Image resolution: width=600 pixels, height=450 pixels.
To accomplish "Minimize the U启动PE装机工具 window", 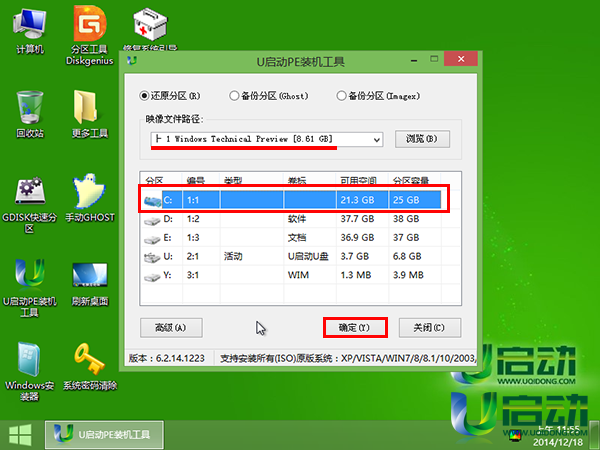I will click(414, 60).
